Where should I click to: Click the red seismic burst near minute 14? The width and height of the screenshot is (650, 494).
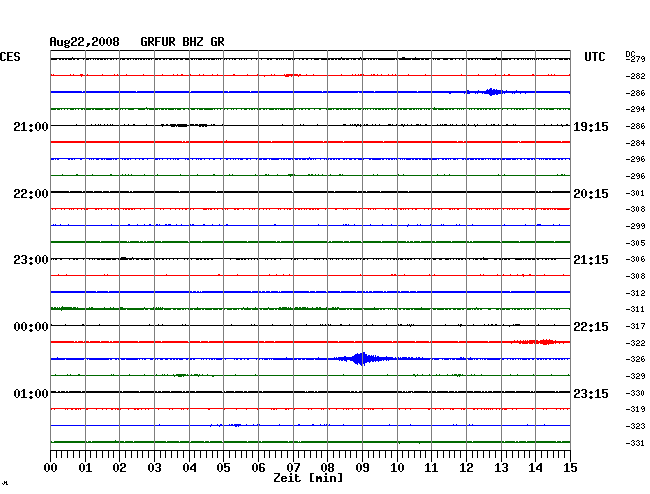pos(540,342)
